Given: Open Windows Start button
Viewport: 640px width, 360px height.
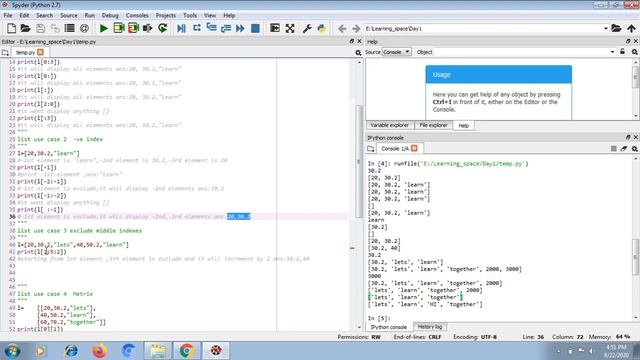Looking at the screenshot, I should 12,351.
